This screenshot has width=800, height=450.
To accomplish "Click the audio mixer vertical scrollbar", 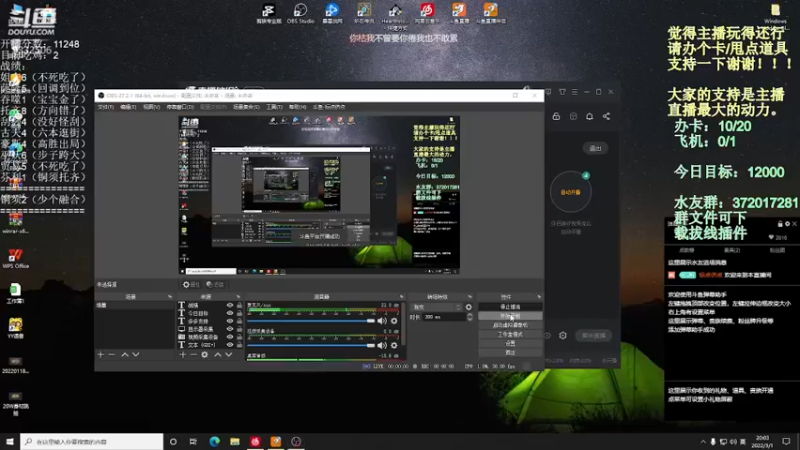I will [404, 324].
